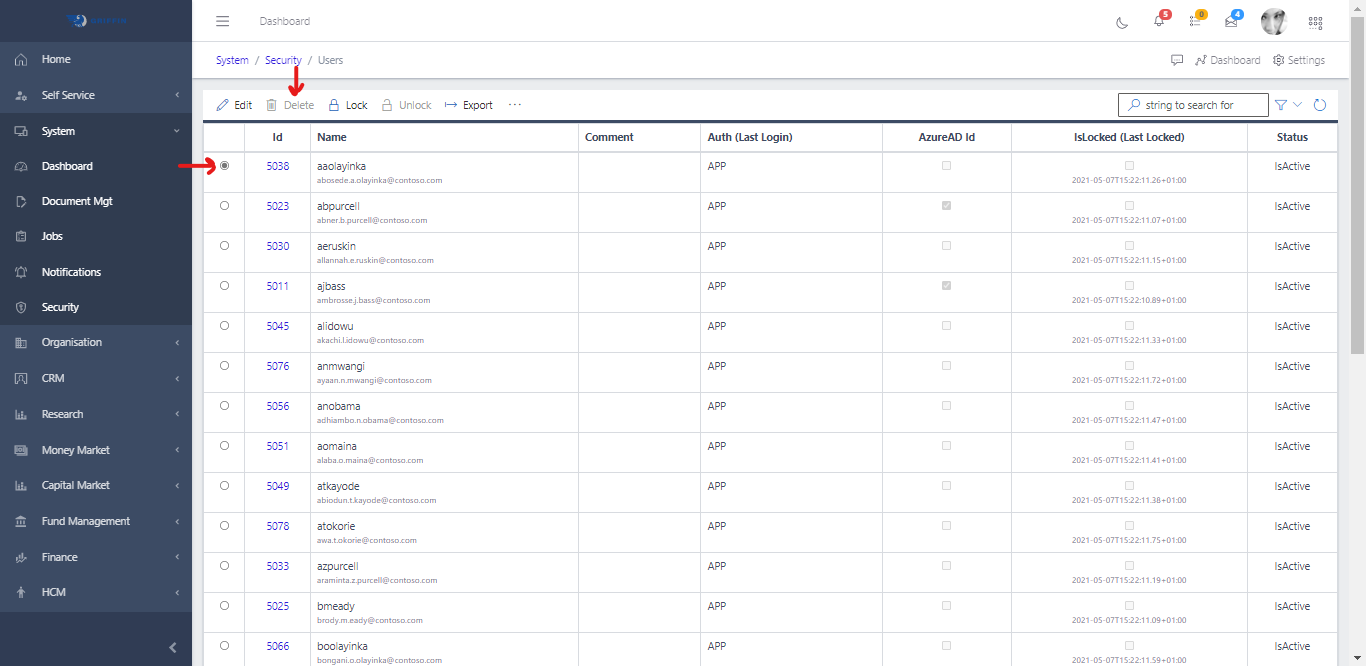The height and width of the screenshot is (666, 1366).
Task: Click the hamburger menu icon
Action: (x=222, y=21)
